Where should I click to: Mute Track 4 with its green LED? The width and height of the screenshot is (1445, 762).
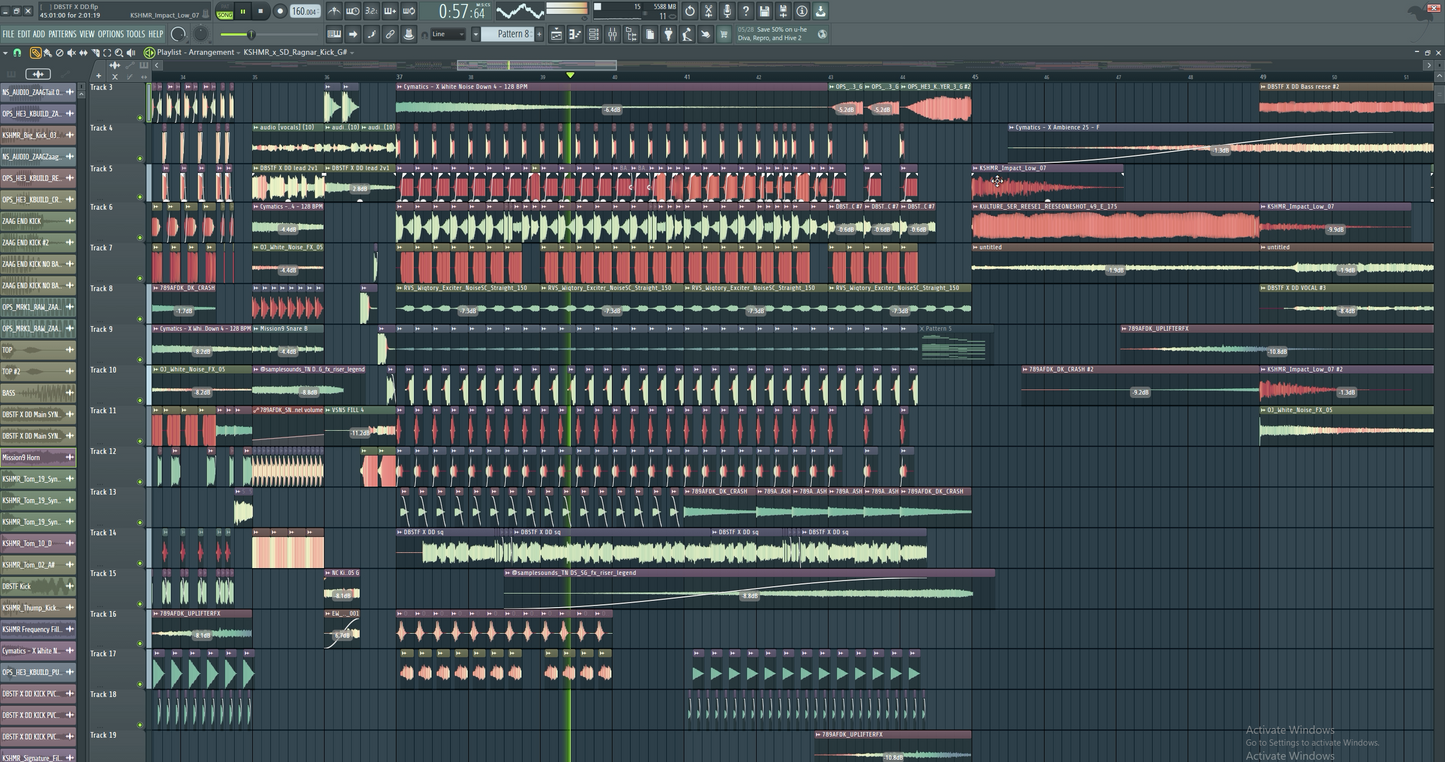click(x=140, y=157)
